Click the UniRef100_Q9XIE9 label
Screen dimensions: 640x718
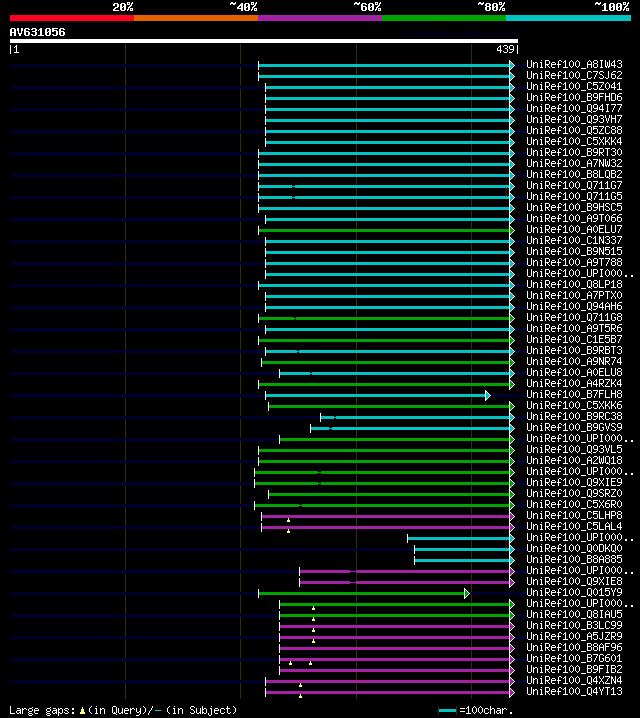(574, 482)
